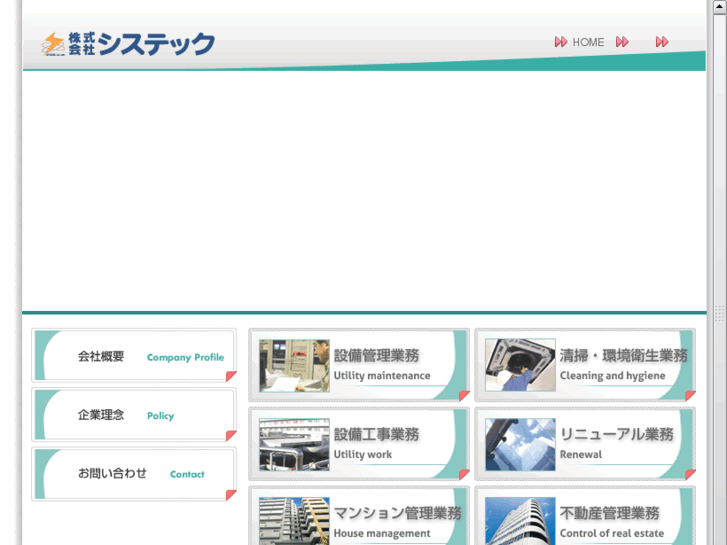Click the red corner fold on Utility maintenance
This screenshot has height=545, width=727.
tap(464, 396)
